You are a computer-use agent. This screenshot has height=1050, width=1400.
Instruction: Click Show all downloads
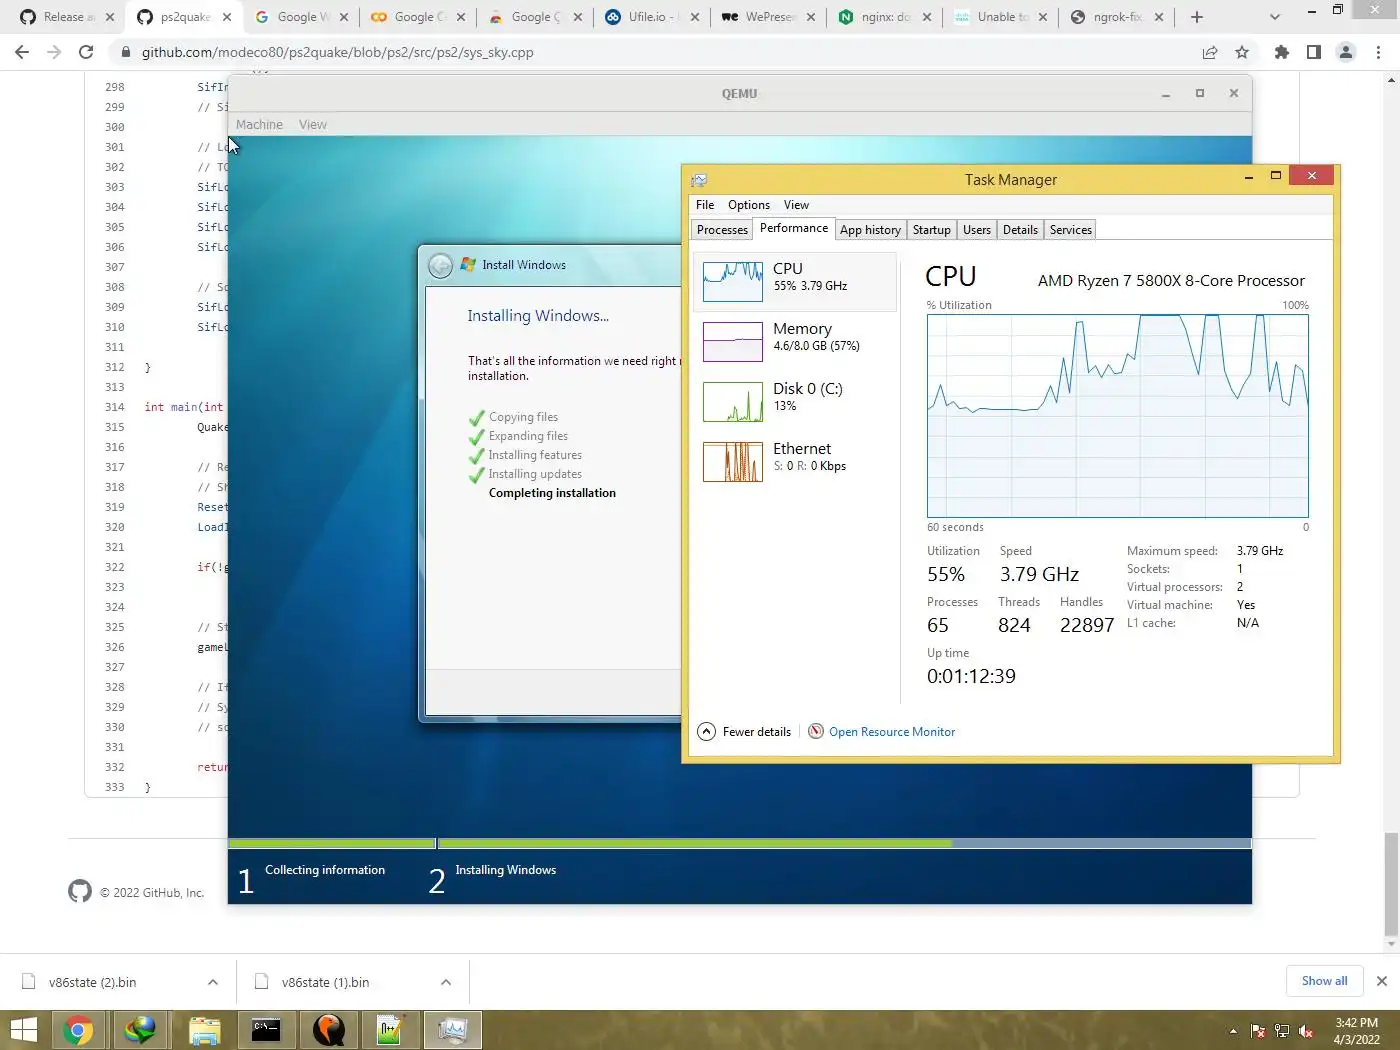click(1324, 981)
